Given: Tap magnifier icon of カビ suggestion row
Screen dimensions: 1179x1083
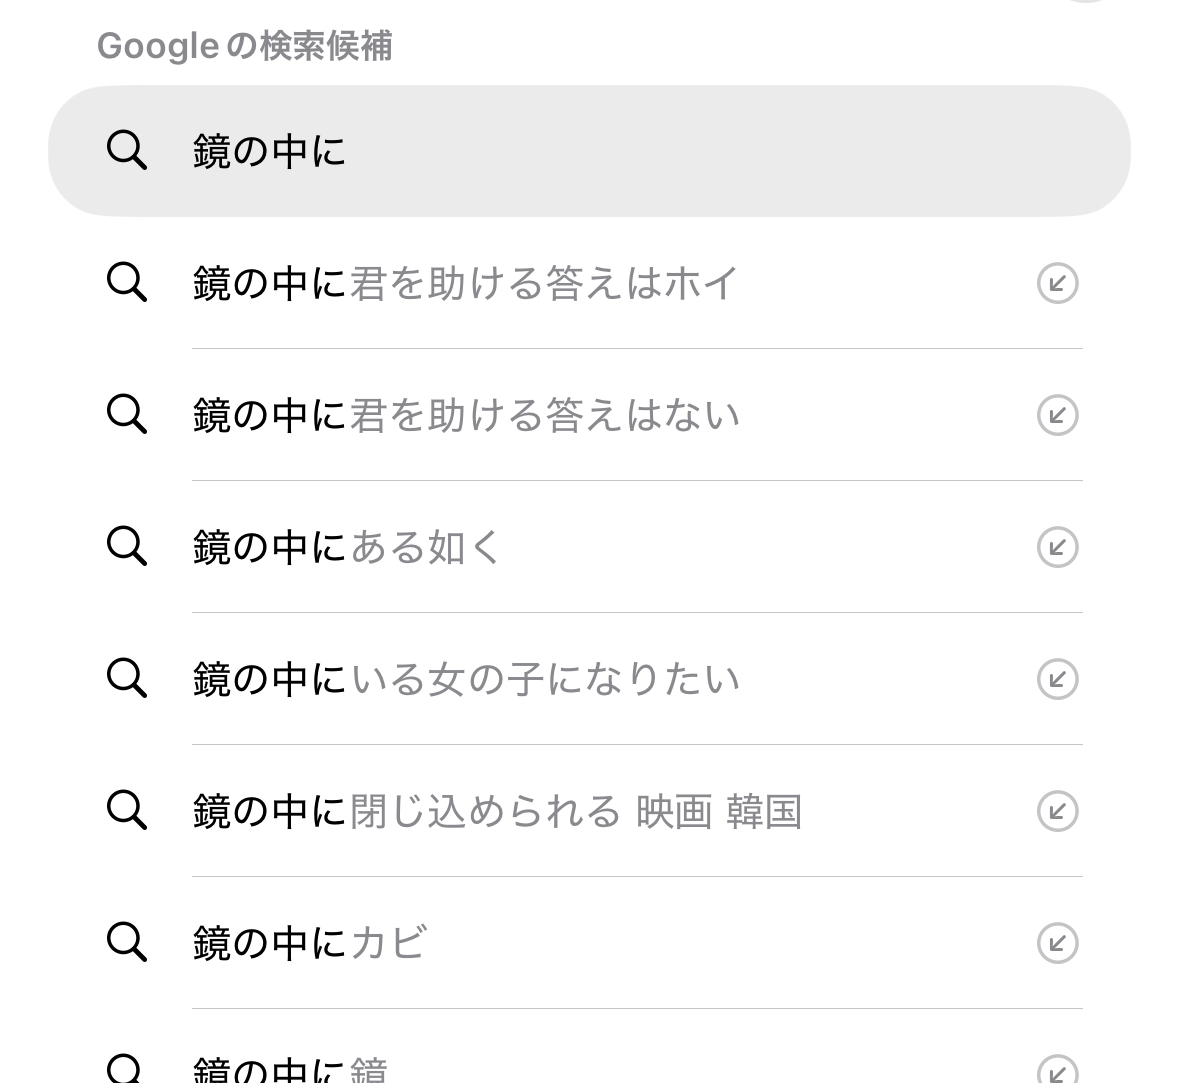Looking at the screenshot, I should point(127,942).
